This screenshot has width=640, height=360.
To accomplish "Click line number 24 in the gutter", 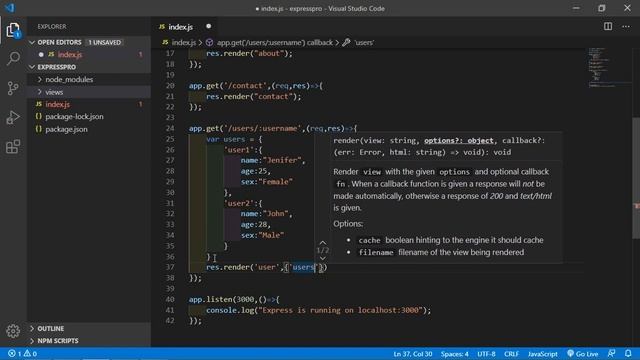I will pos(170,128).
